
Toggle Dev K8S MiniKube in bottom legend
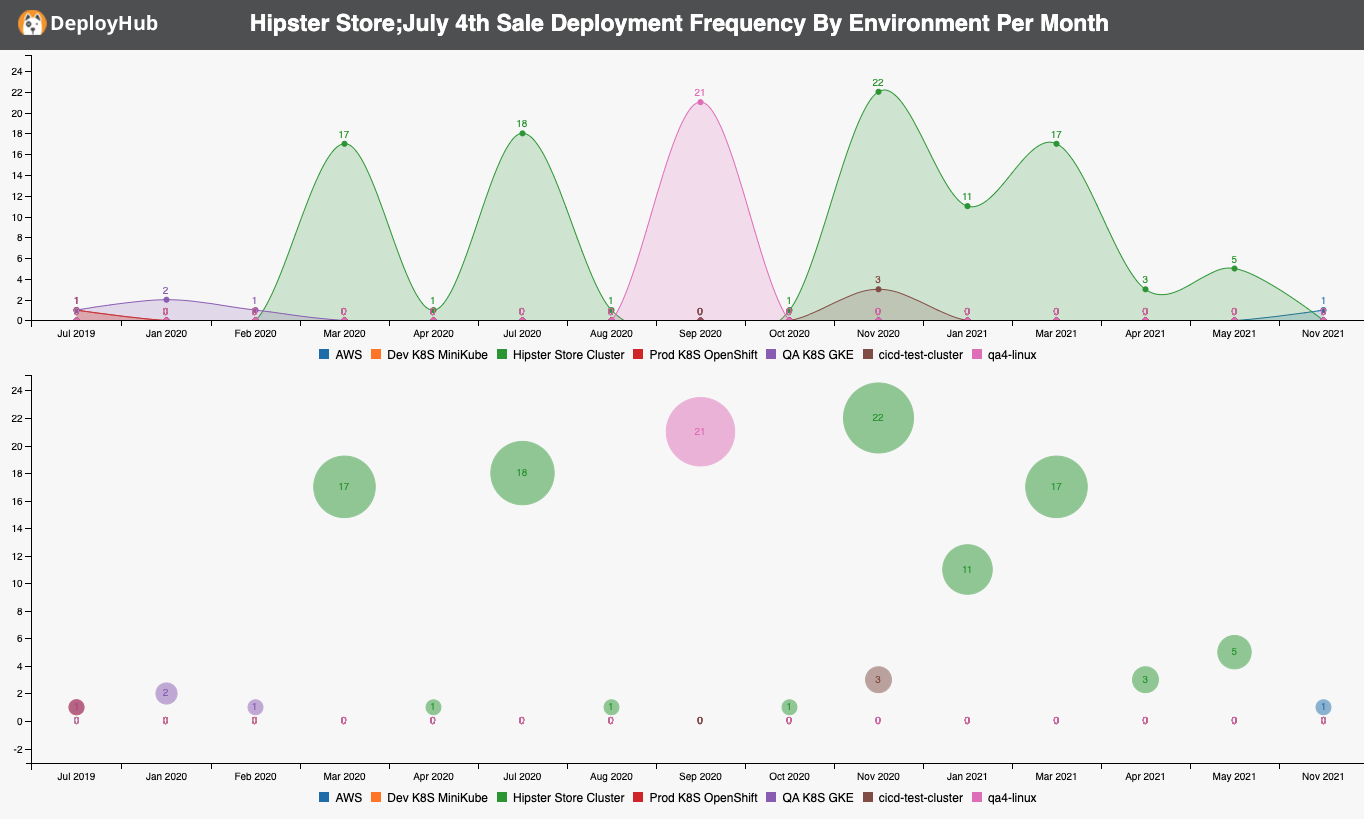pos(428,798)
